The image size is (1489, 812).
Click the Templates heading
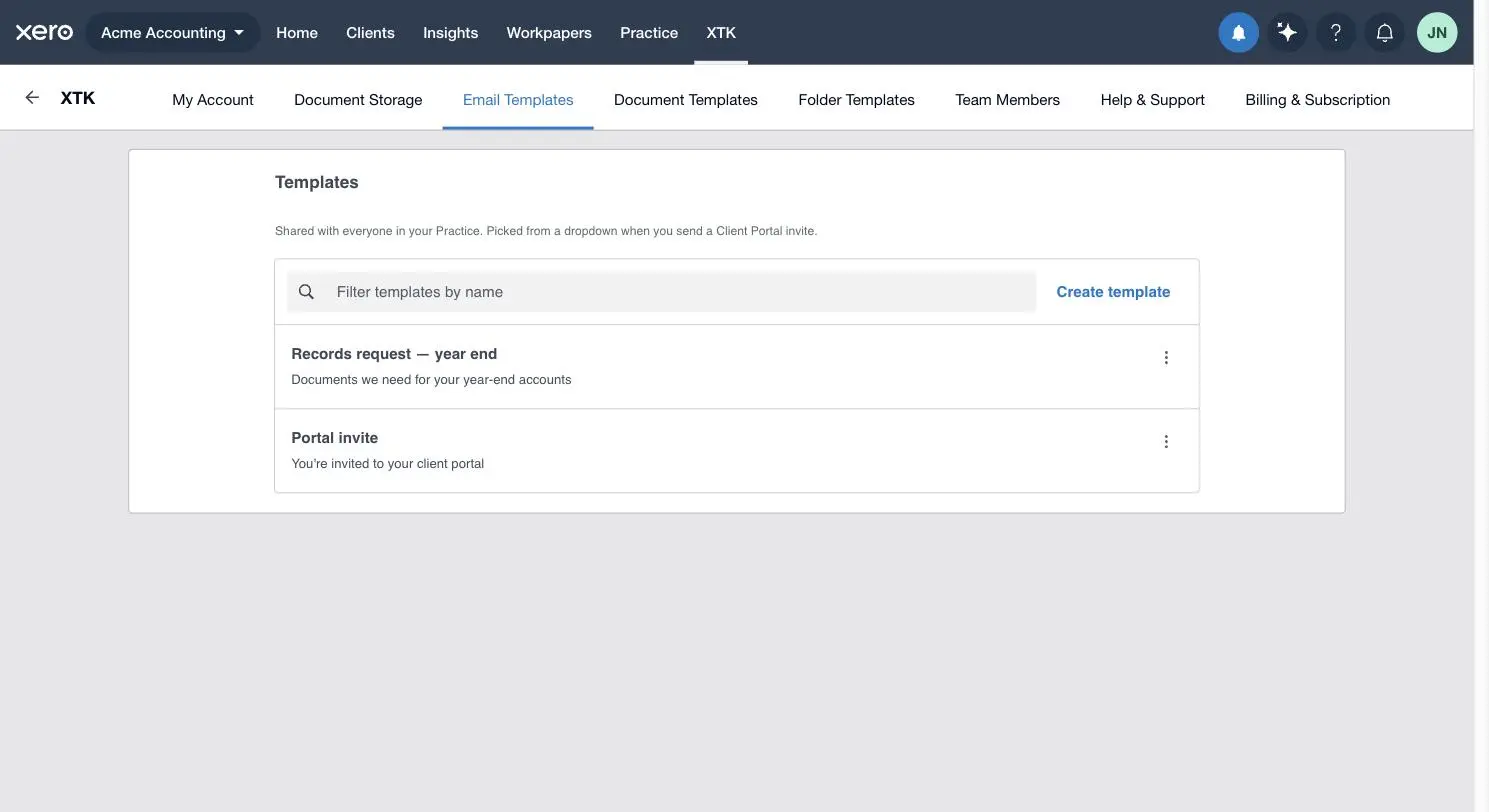point(316,182)
